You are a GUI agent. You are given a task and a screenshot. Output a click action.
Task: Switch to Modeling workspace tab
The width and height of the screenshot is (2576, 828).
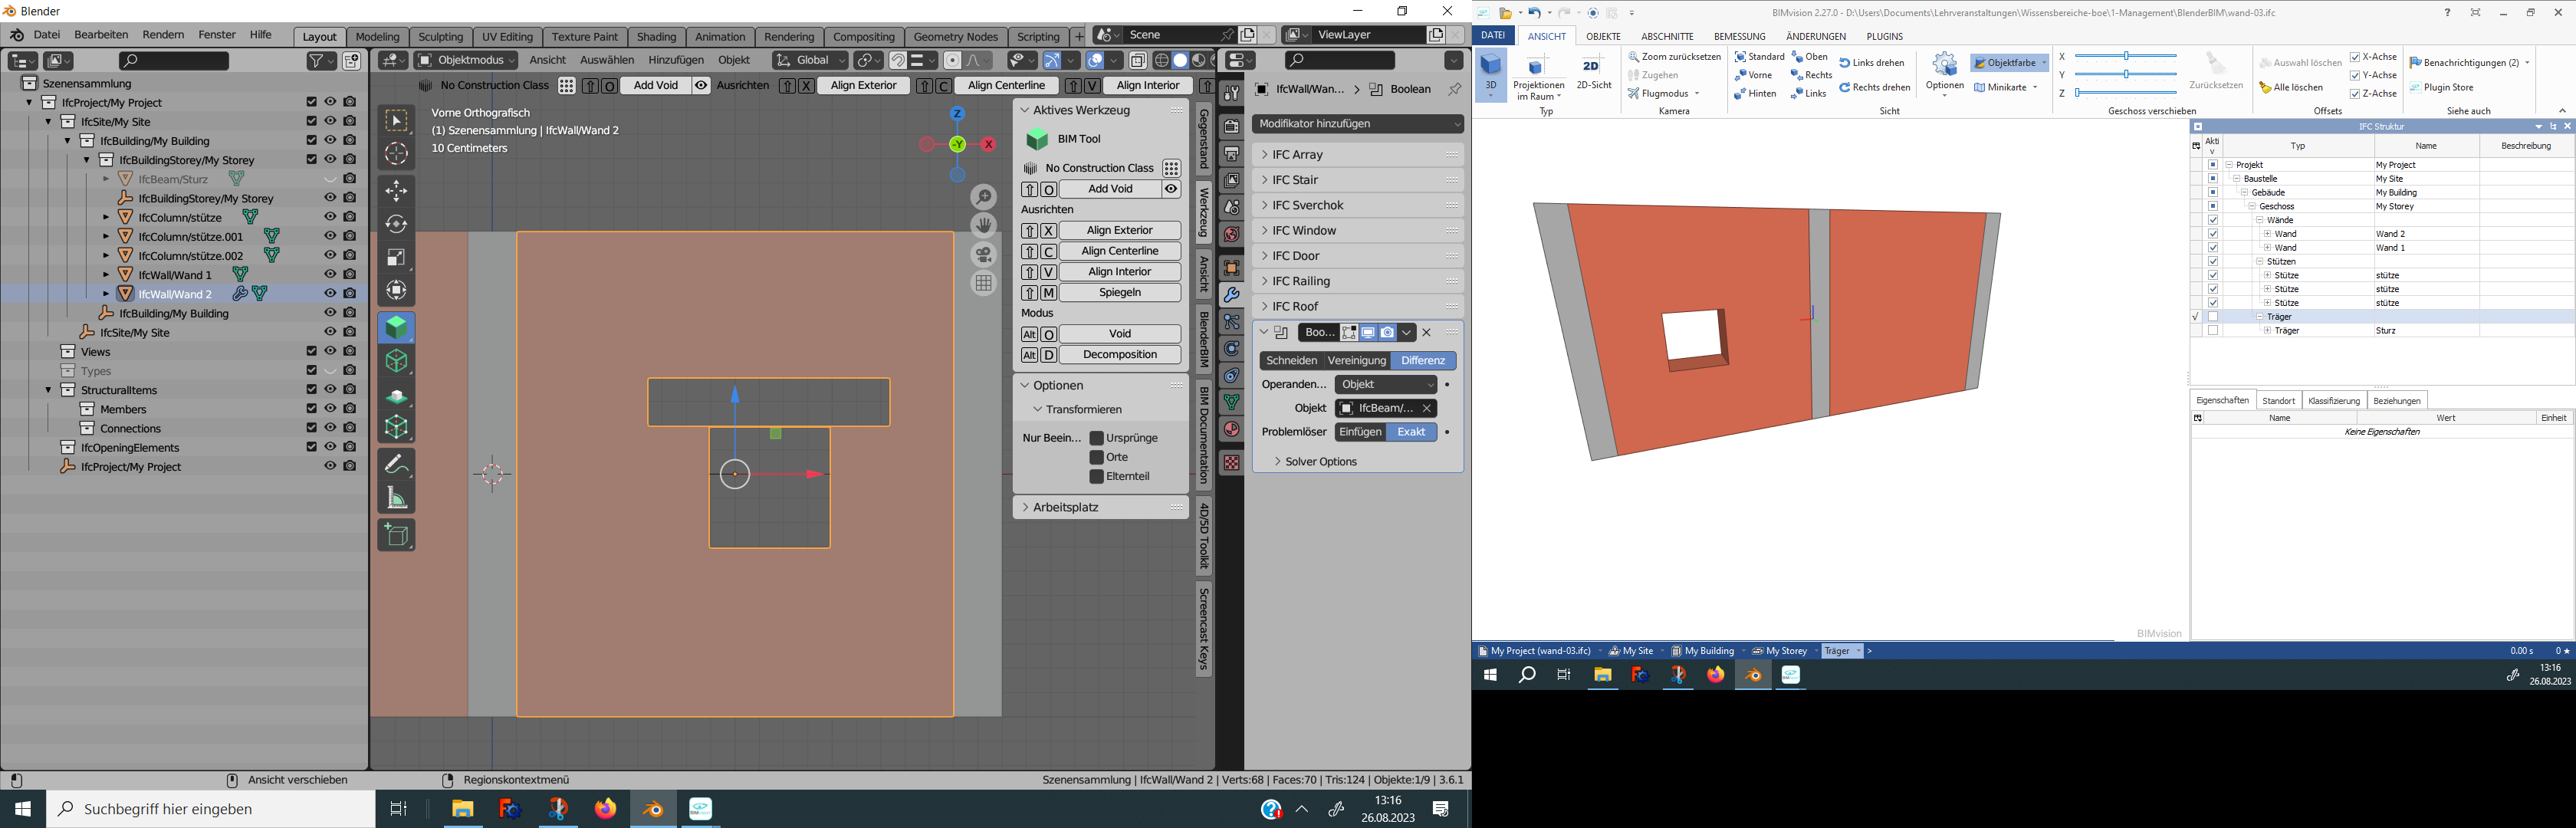(x=377, y=37)
